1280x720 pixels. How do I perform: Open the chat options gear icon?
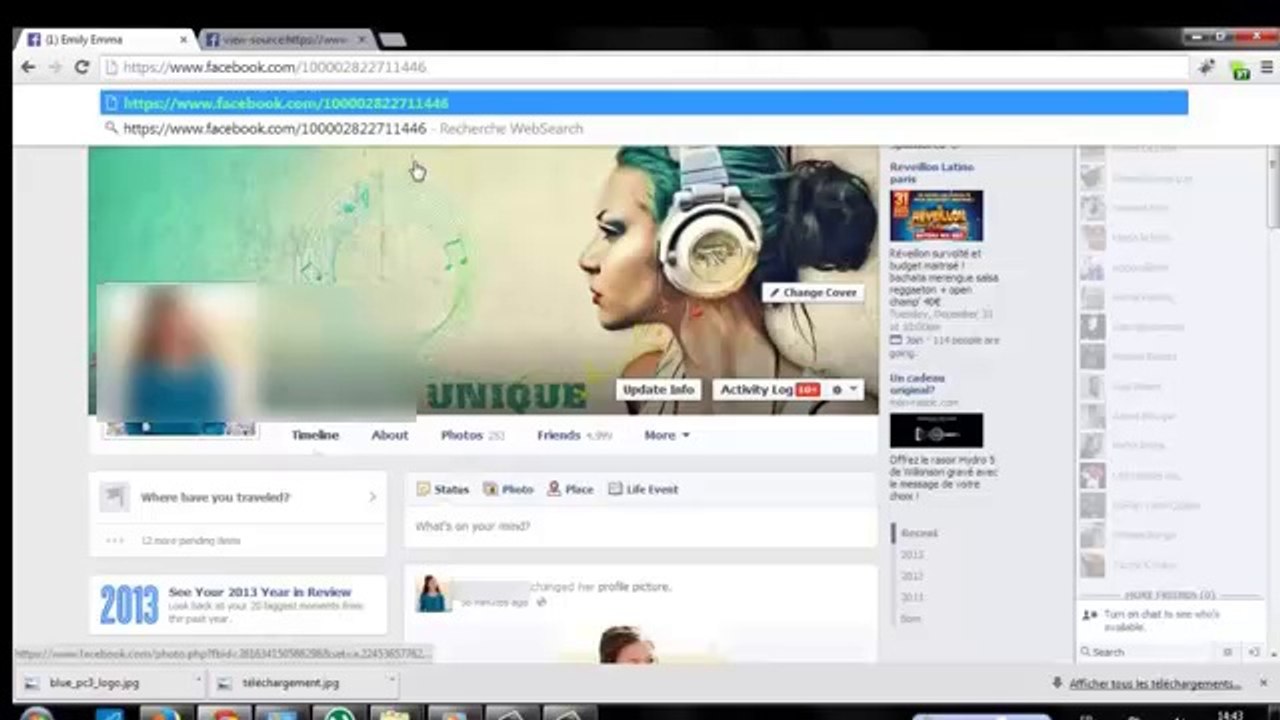click(1228, 652)
